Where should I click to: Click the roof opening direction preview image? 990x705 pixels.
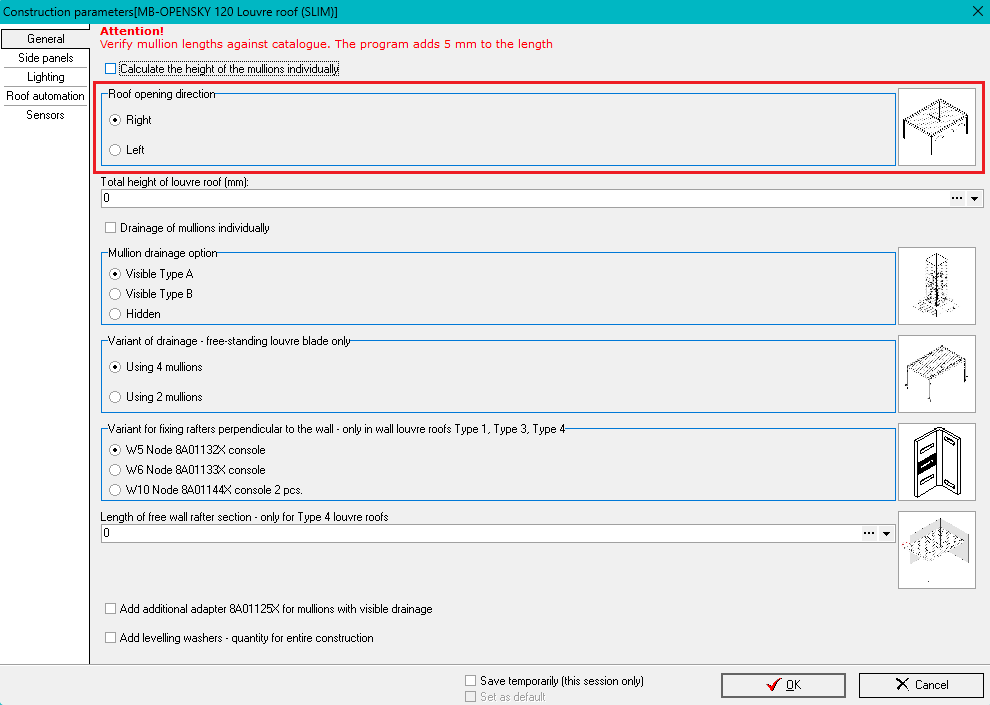click(x=936, y=127)
